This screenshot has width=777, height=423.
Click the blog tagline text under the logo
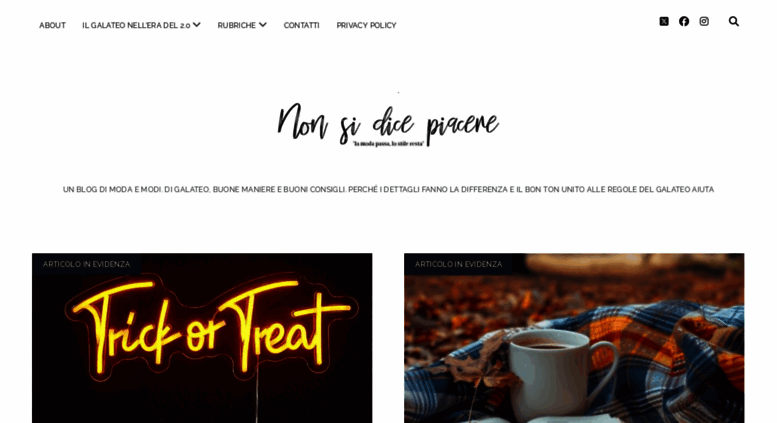coord(388,189)
